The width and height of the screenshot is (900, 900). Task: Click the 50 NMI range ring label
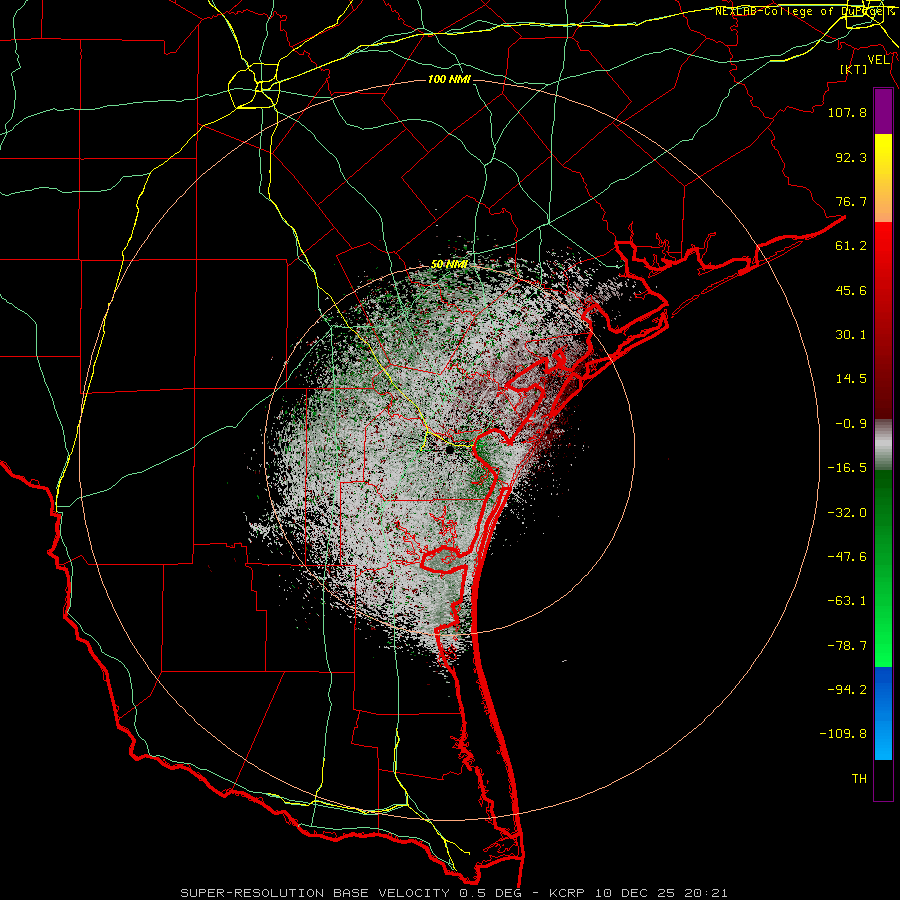coord(449,265)
